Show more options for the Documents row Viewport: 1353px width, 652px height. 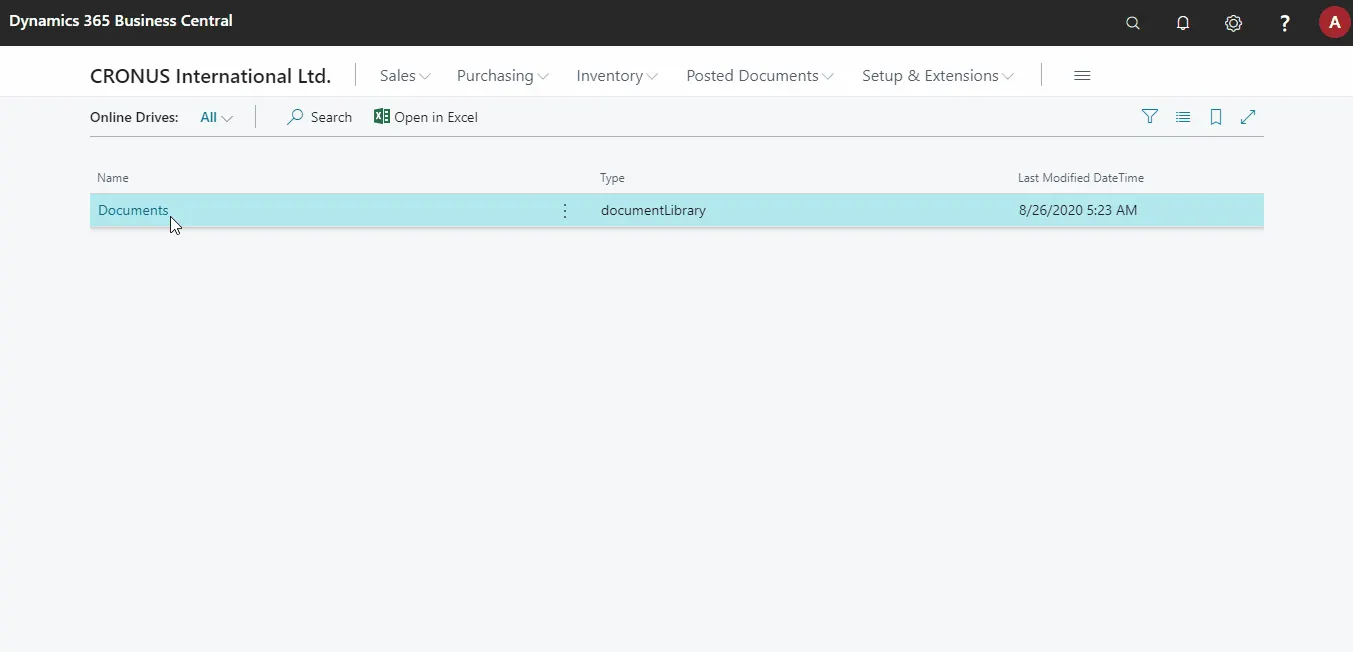[x=565, y=211]
